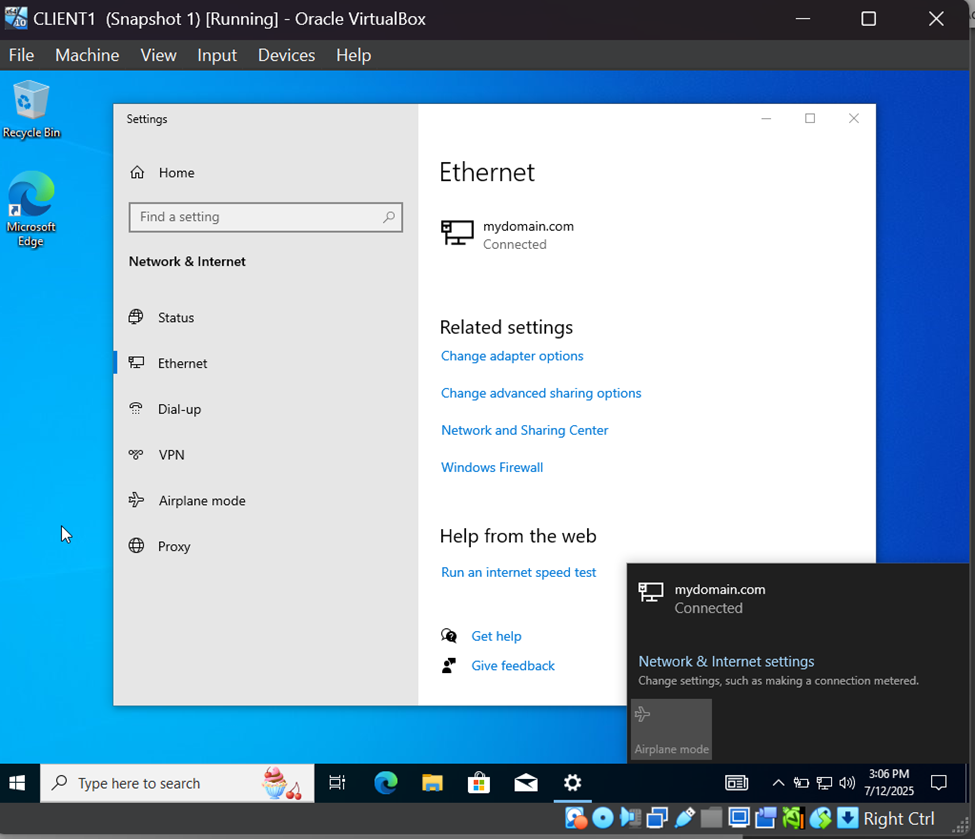Click the search magnifier in Find a setting
Viewport: 975px width, 839px height.
(389, 217)
